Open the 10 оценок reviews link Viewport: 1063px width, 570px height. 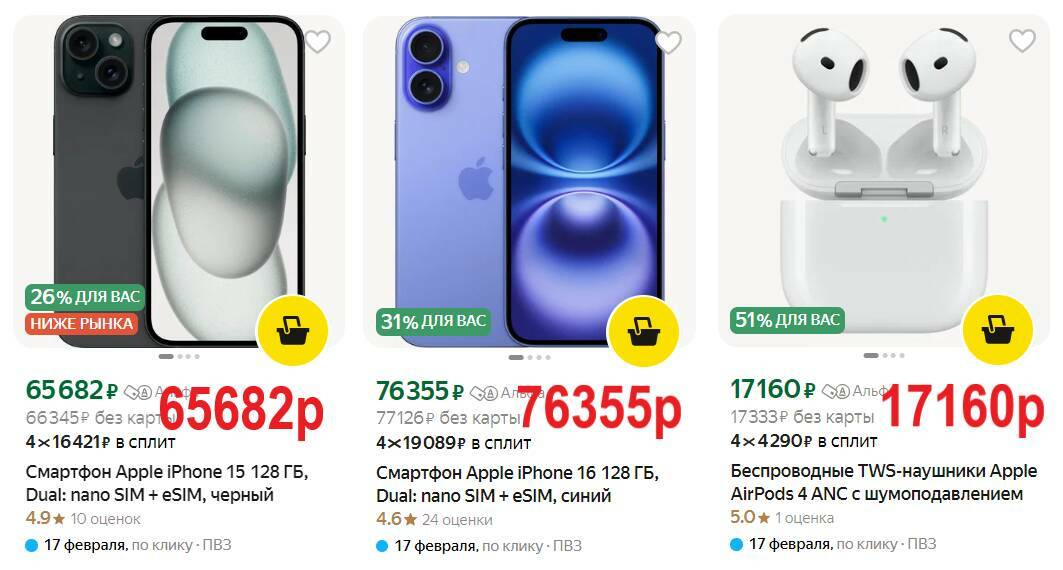106,519
